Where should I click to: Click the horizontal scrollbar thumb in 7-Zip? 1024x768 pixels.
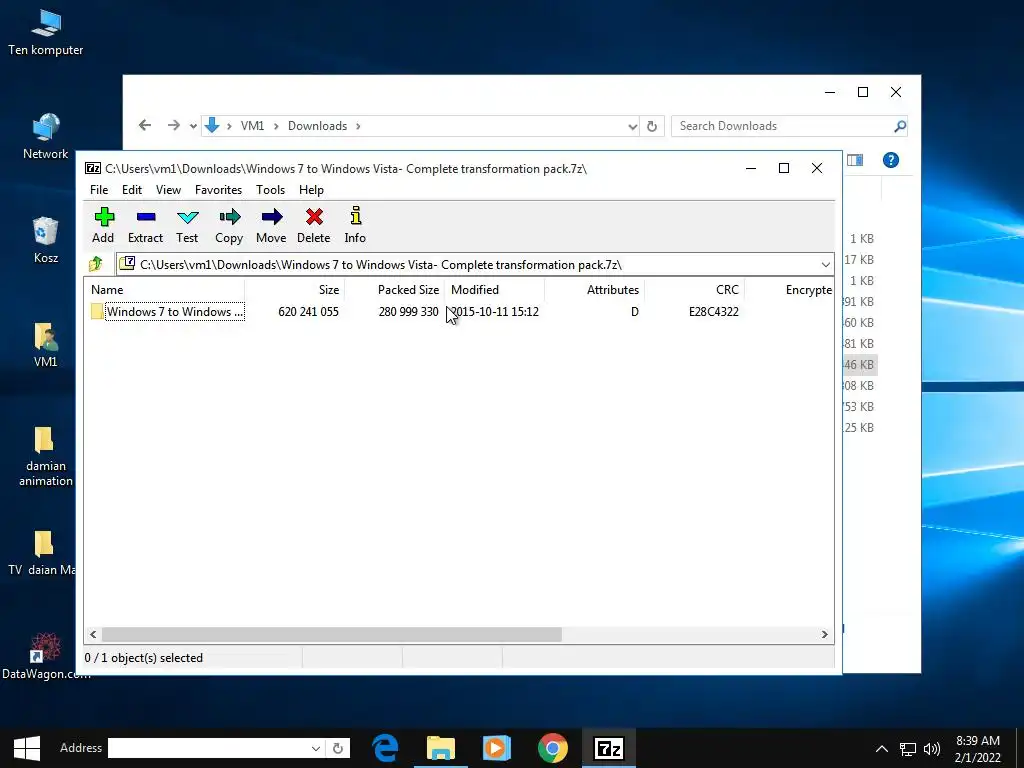(x=331, y=634)
